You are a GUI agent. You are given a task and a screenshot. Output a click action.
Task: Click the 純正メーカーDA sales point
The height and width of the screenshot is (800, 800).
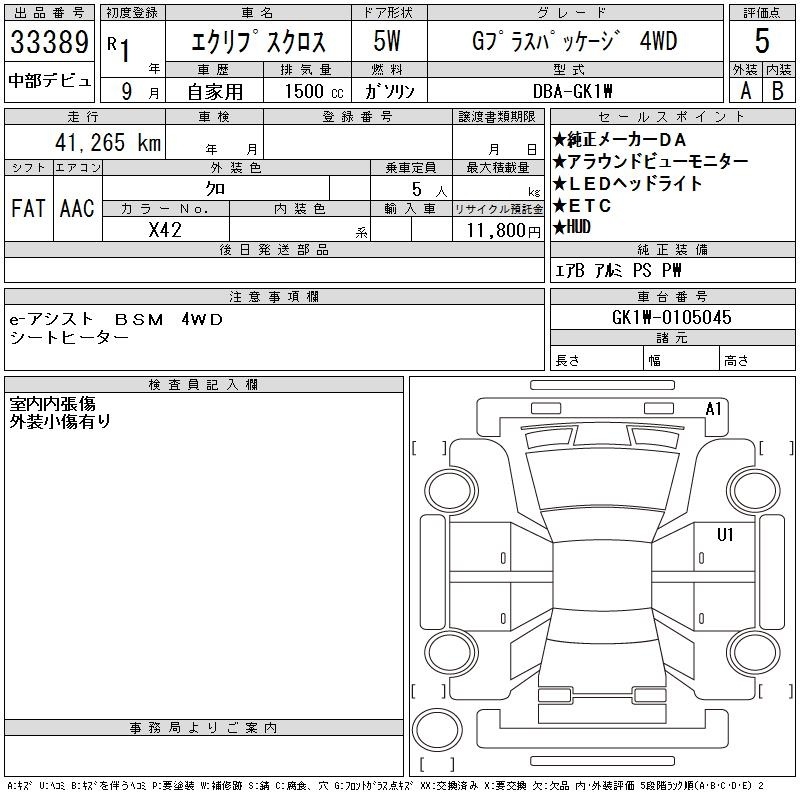tap(620, 140)
